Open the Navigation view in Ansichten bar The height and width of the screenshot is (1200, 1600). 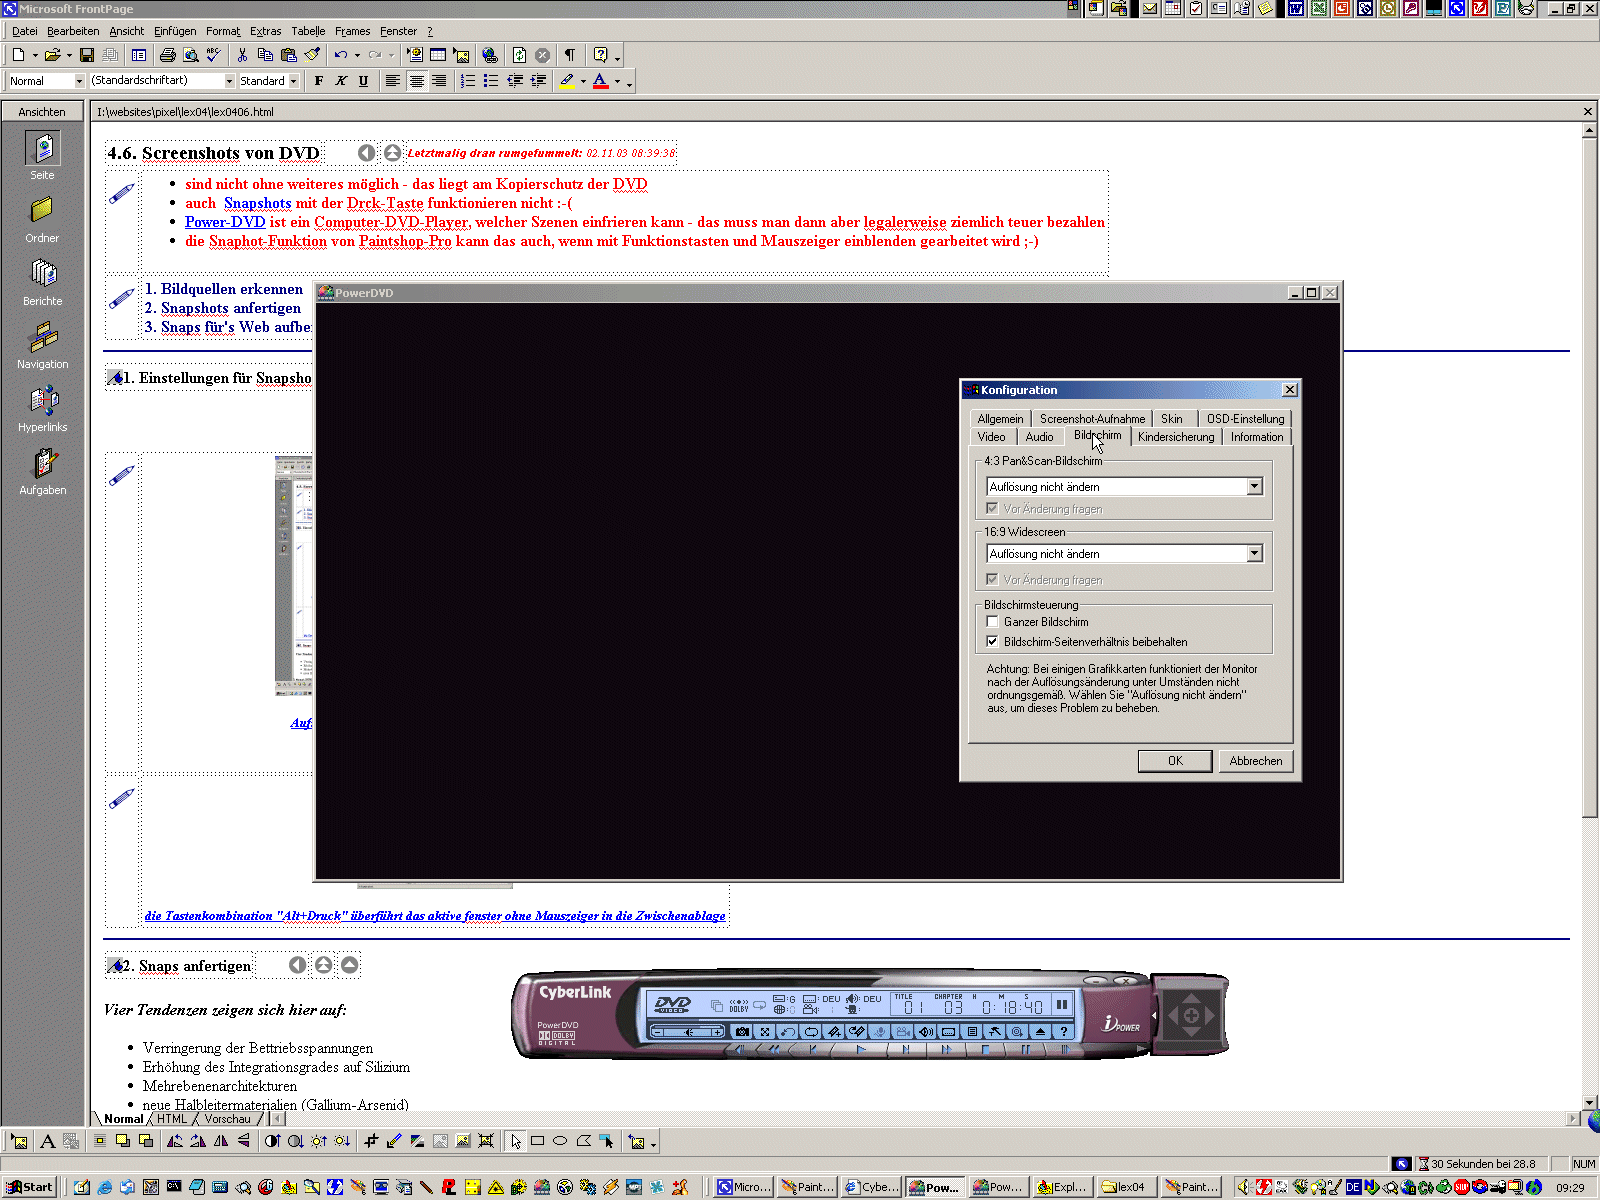point(42,345)
